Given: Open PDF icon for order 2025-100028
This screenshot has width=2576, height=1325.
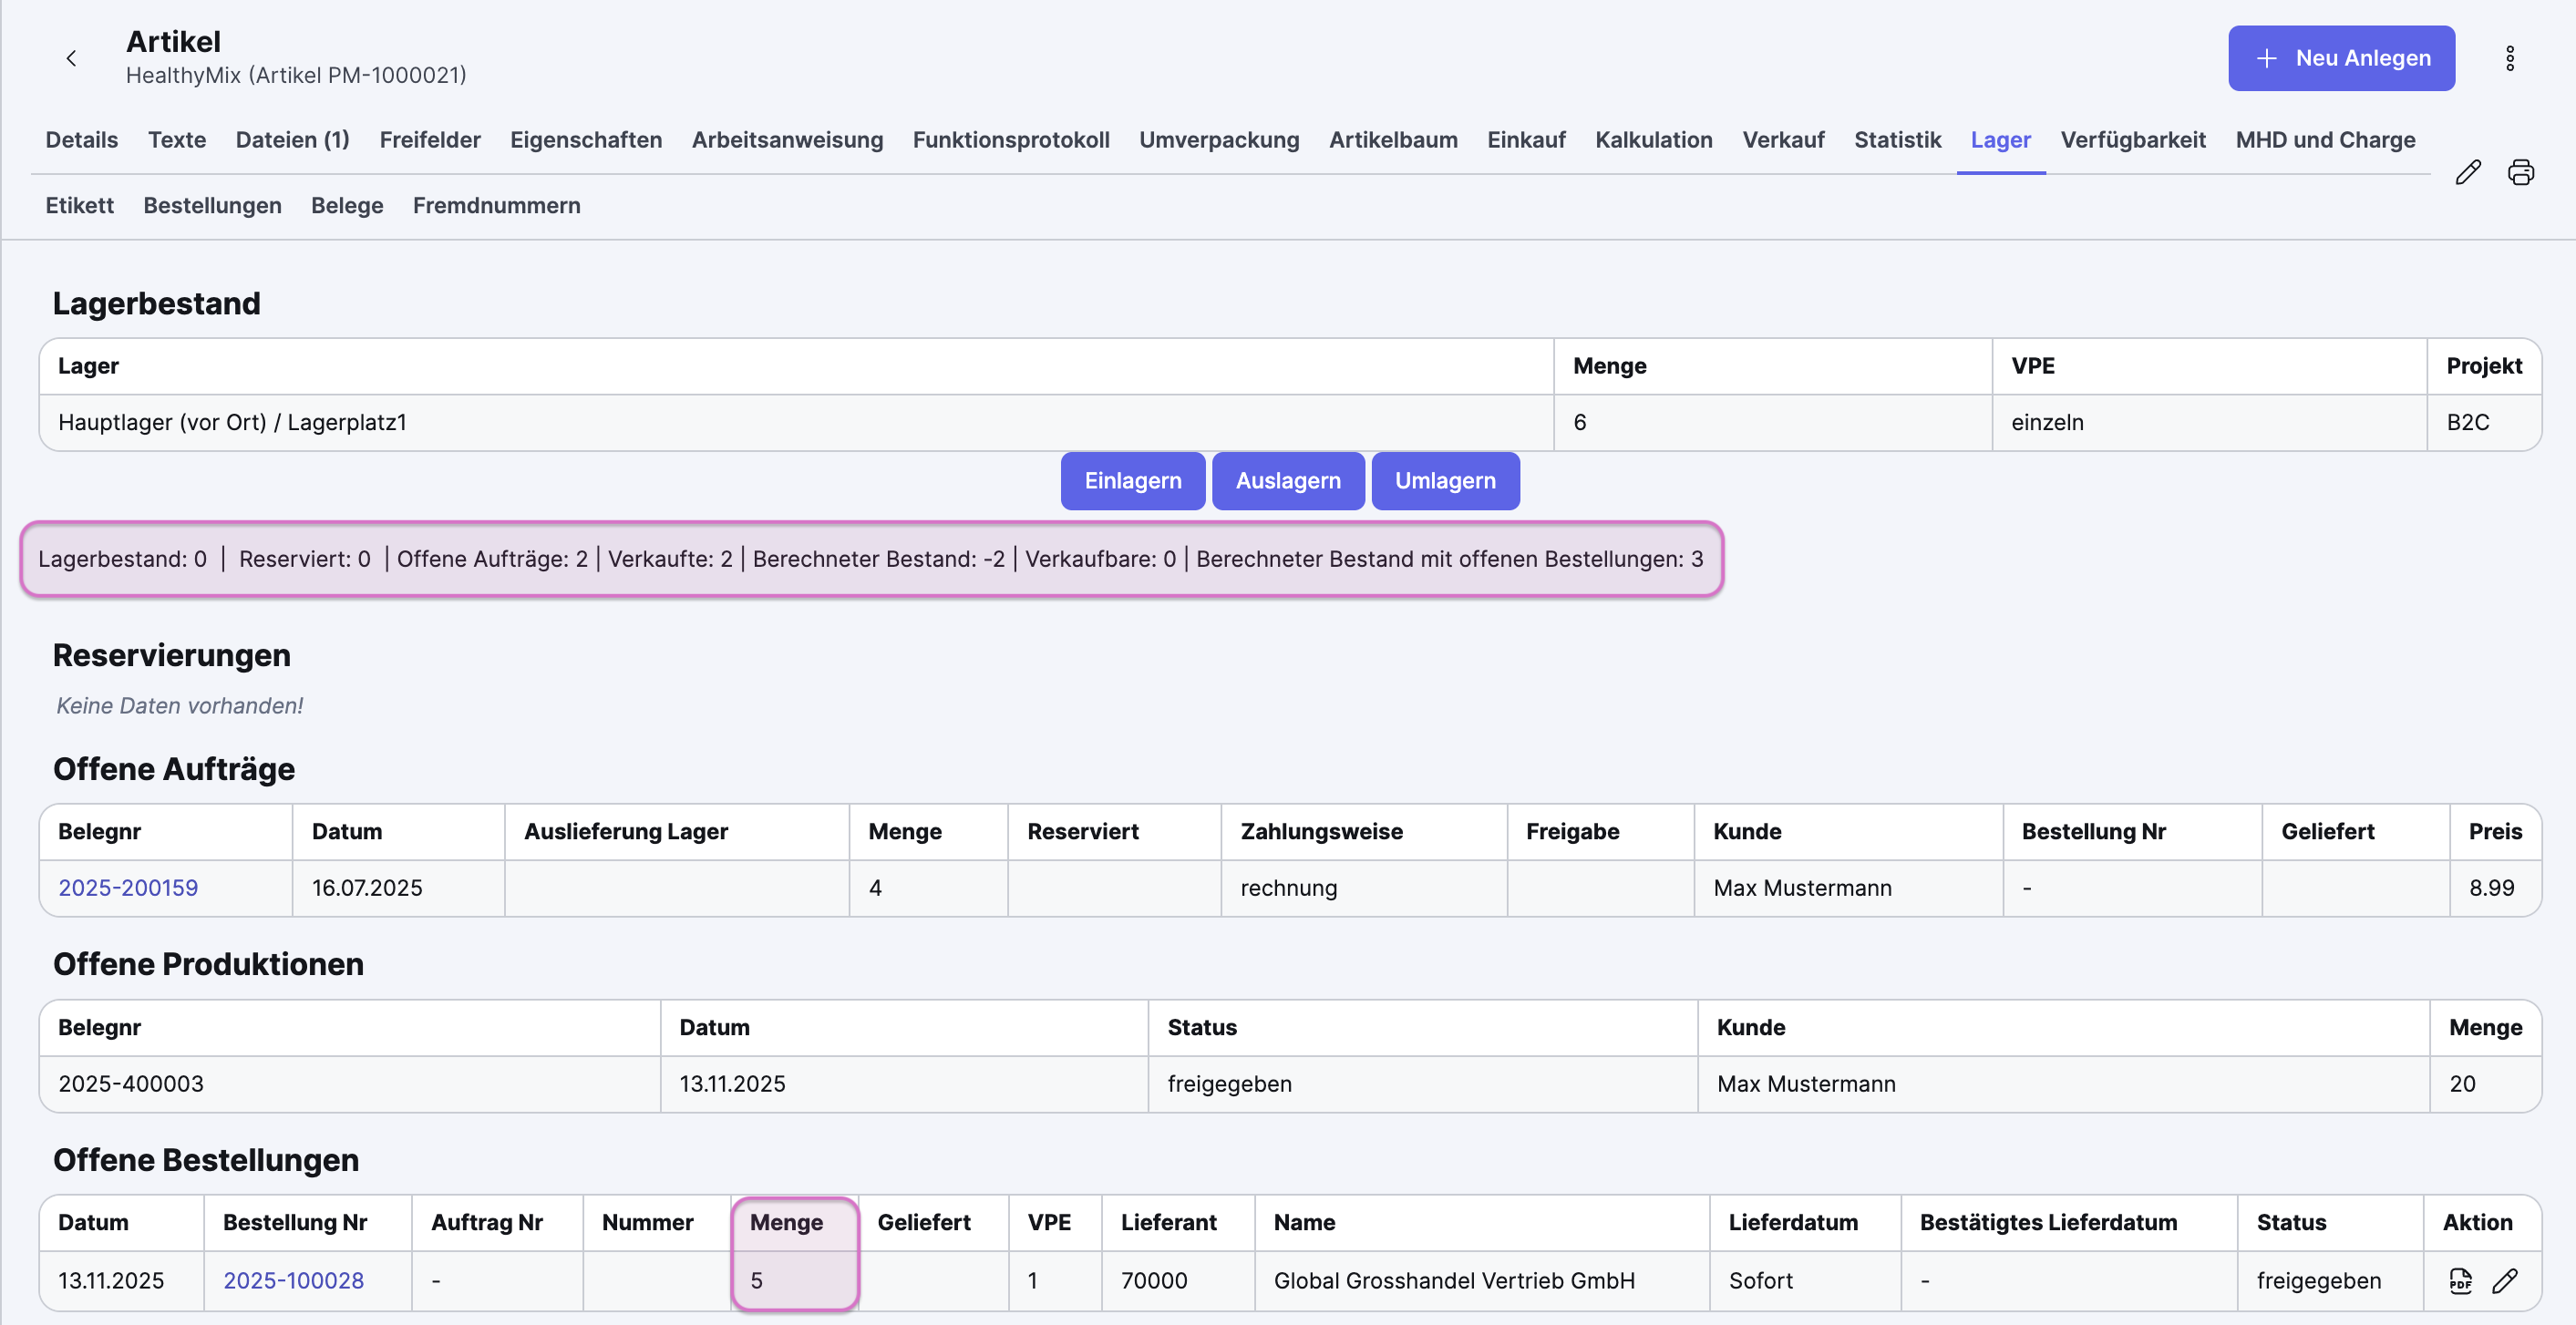Looking at the screenshot, I should pyautogui.click(x=2460, y=1280).
